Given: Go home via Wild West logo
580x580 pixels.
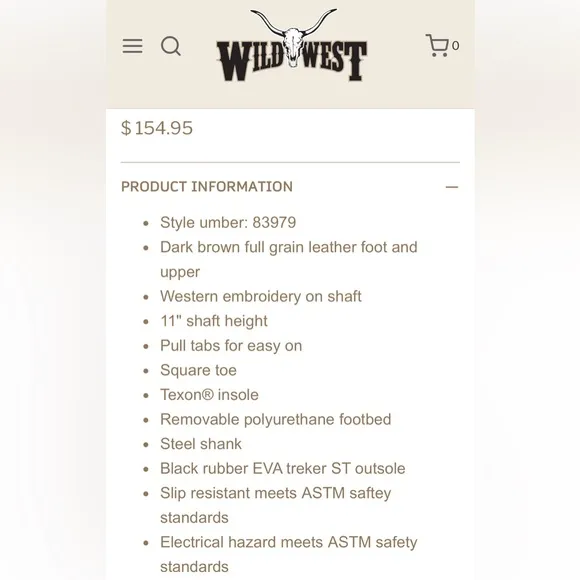Looking at the screenshot, I should [x=292, y=45].
